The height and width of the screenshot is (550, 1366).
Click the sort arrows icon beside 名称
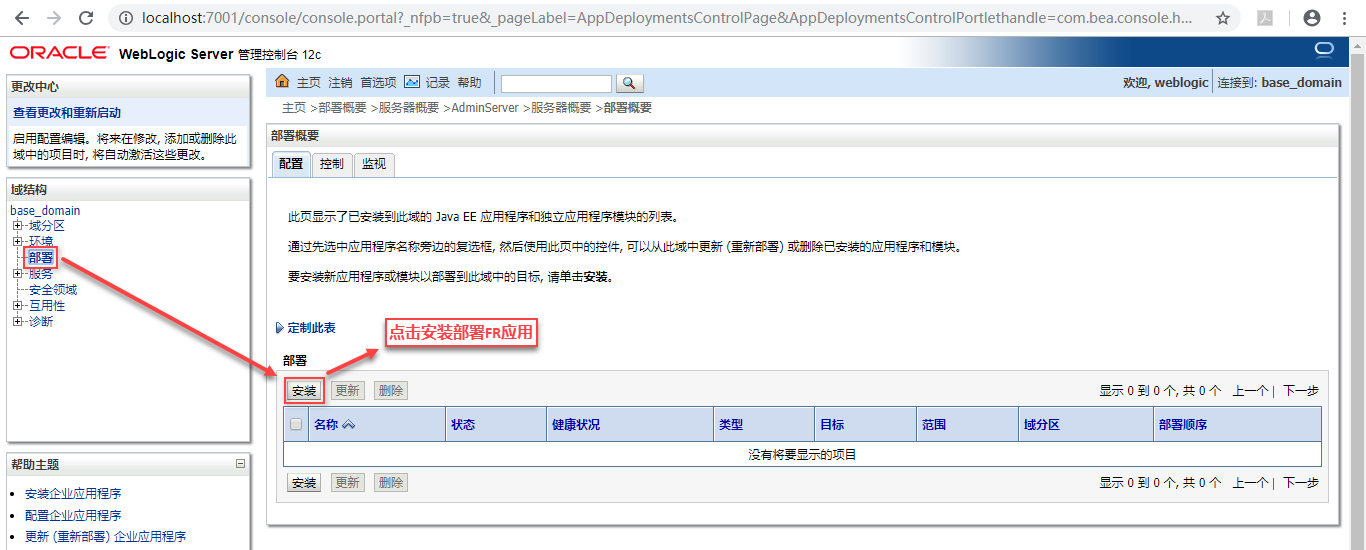349,425
